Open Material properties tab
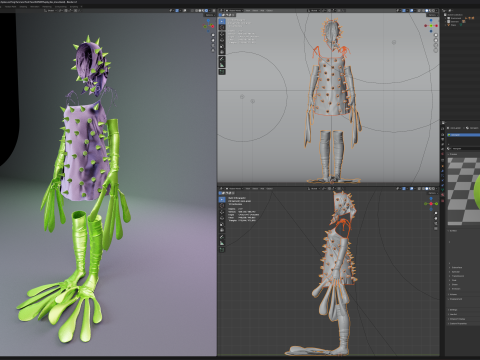Viewport: 480px width, 360px height. point(443,195)
